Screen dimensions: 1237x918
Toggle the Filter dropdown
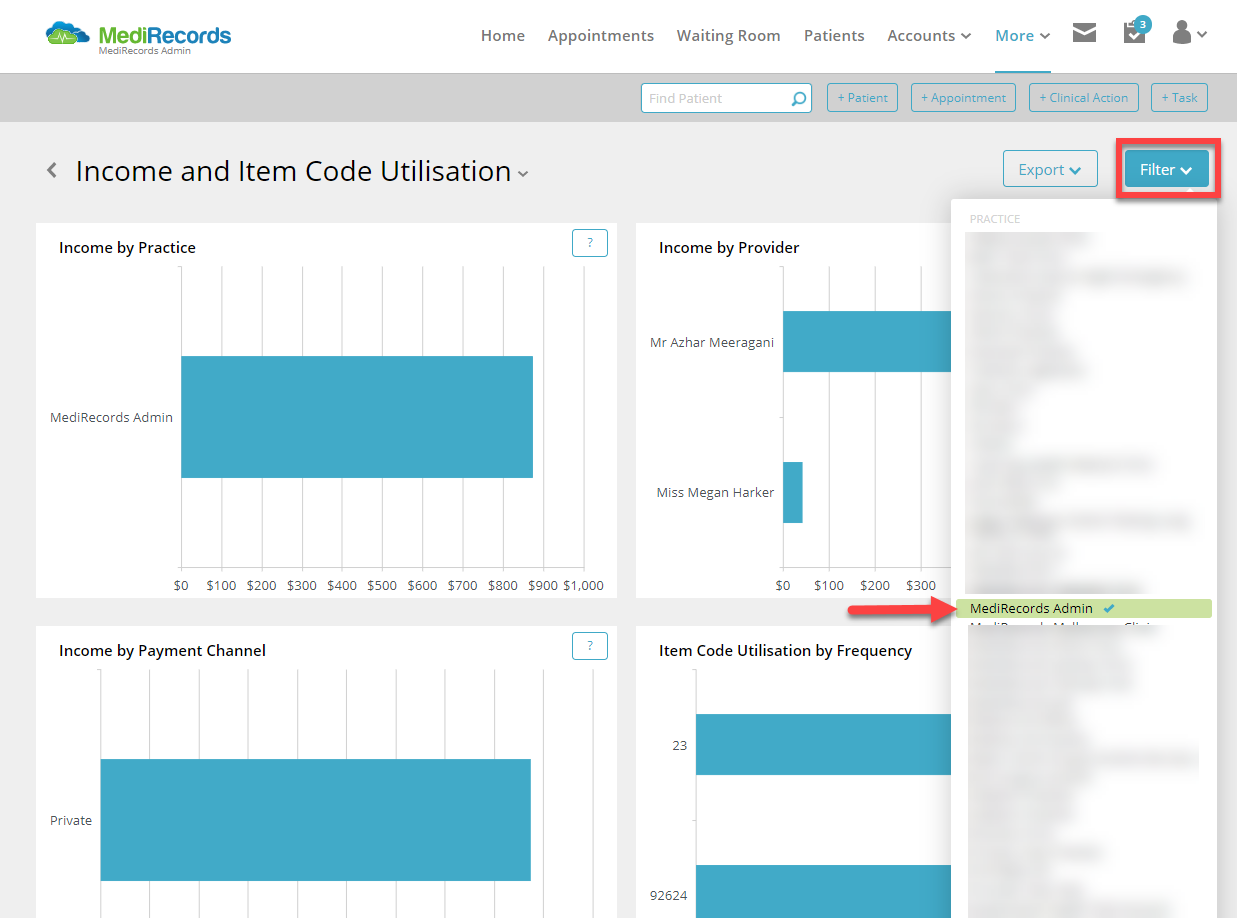1167,169
